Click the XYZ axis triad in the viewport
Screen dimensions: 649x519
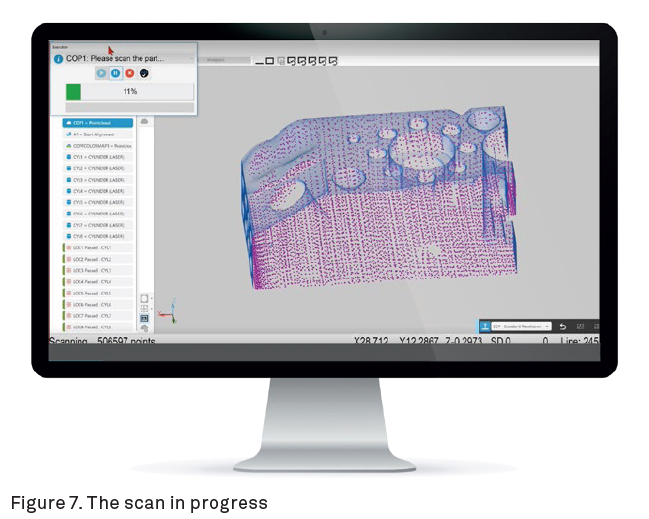170,311
